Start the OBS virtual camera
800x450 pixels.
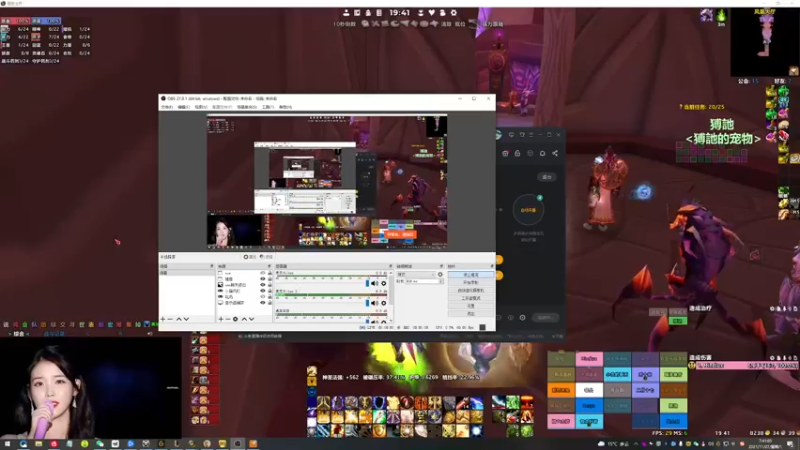pos(470,290)
